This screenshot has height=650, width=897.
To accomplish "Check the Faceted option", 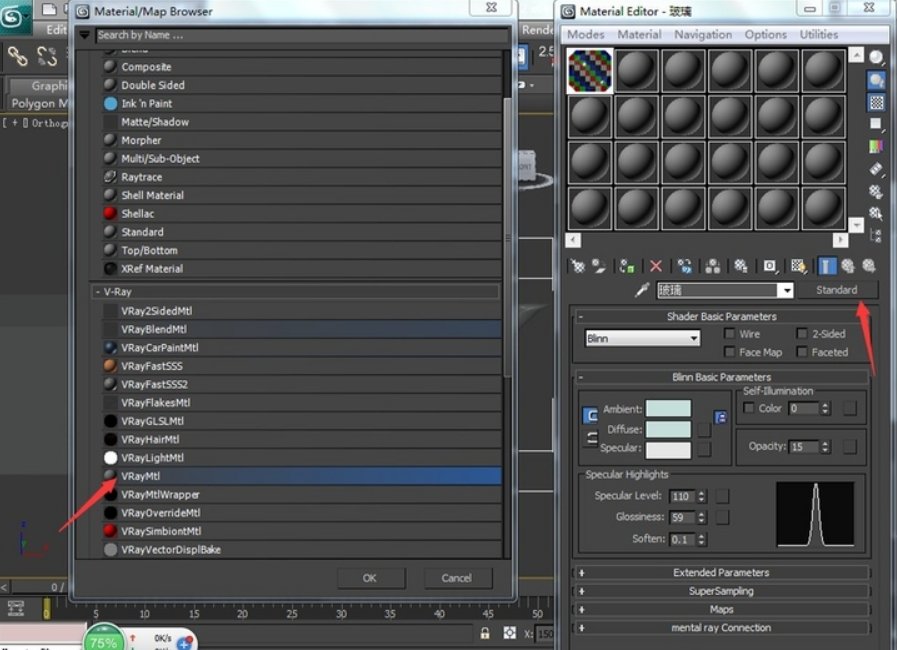I will (802, 352).
